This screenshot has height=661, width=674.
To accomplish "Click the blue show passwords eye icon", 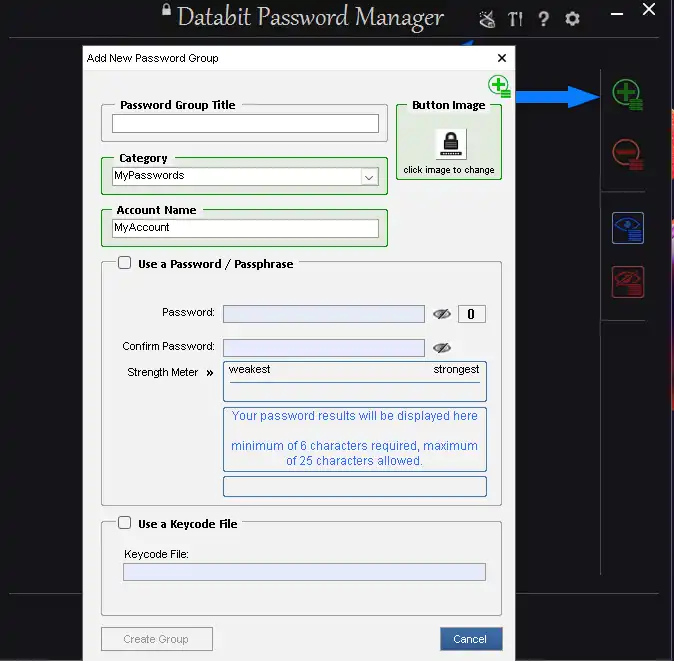I will pos(627,228).
